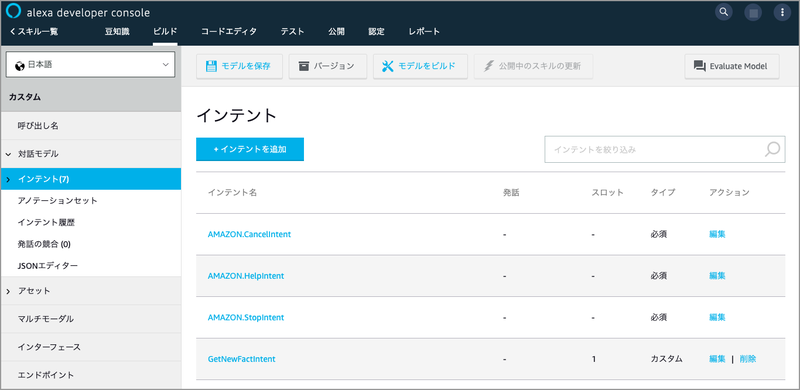Open インテント履歴 in sidebar
The height and width of the screenshot is (390, 800).
(x=46, y=223)
